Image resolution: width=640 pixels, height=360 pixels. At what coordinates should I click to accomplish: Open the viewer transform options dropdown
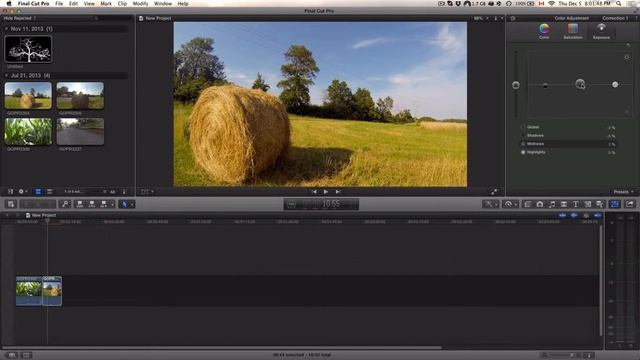(147, 191)
